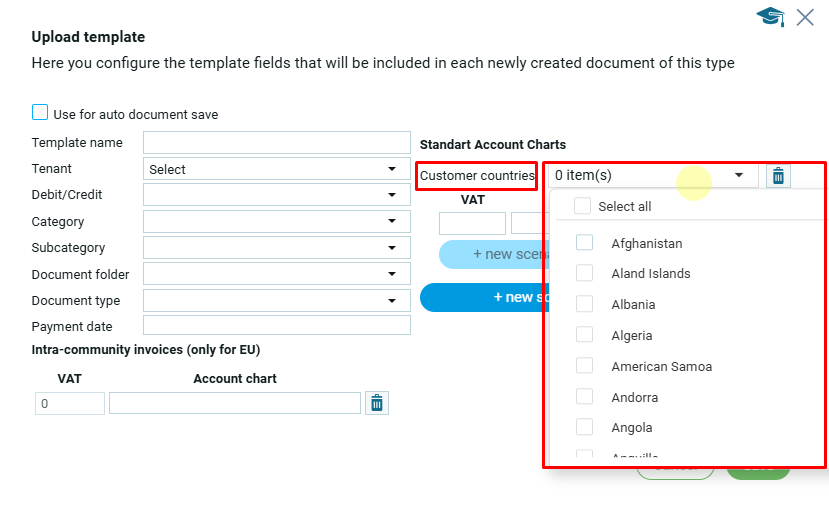This screenshot has height=509, width=829.
Task: Open the Document folder dropdown
Action: click(277, 274)
